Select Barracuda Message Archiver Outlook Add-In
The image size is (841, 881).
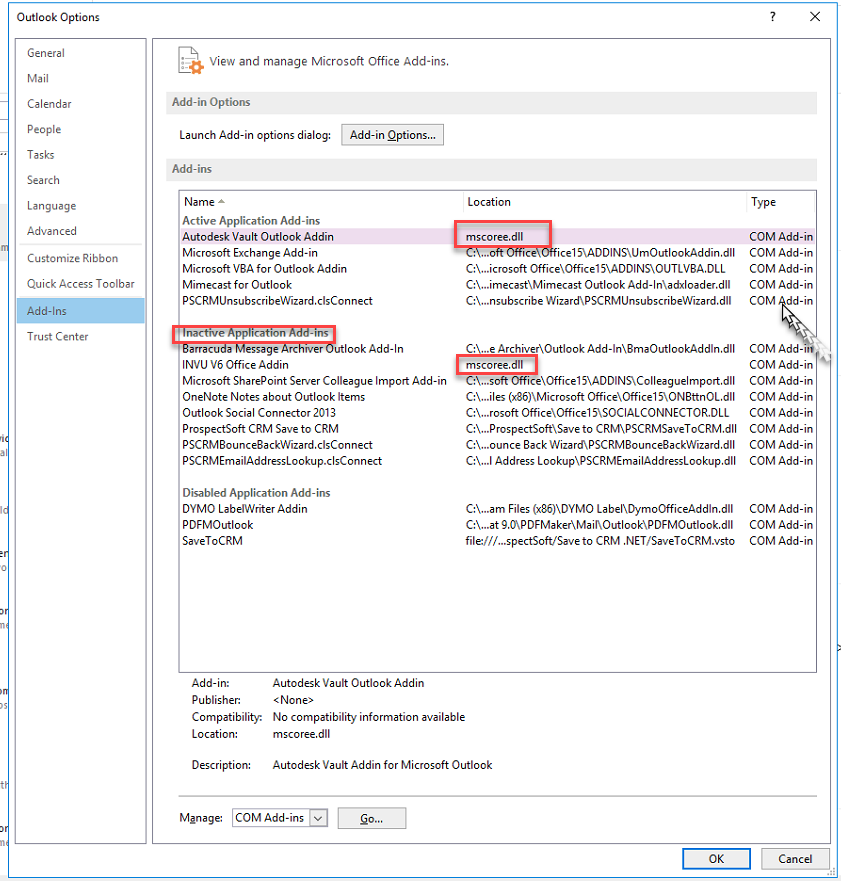coord(497,349)
